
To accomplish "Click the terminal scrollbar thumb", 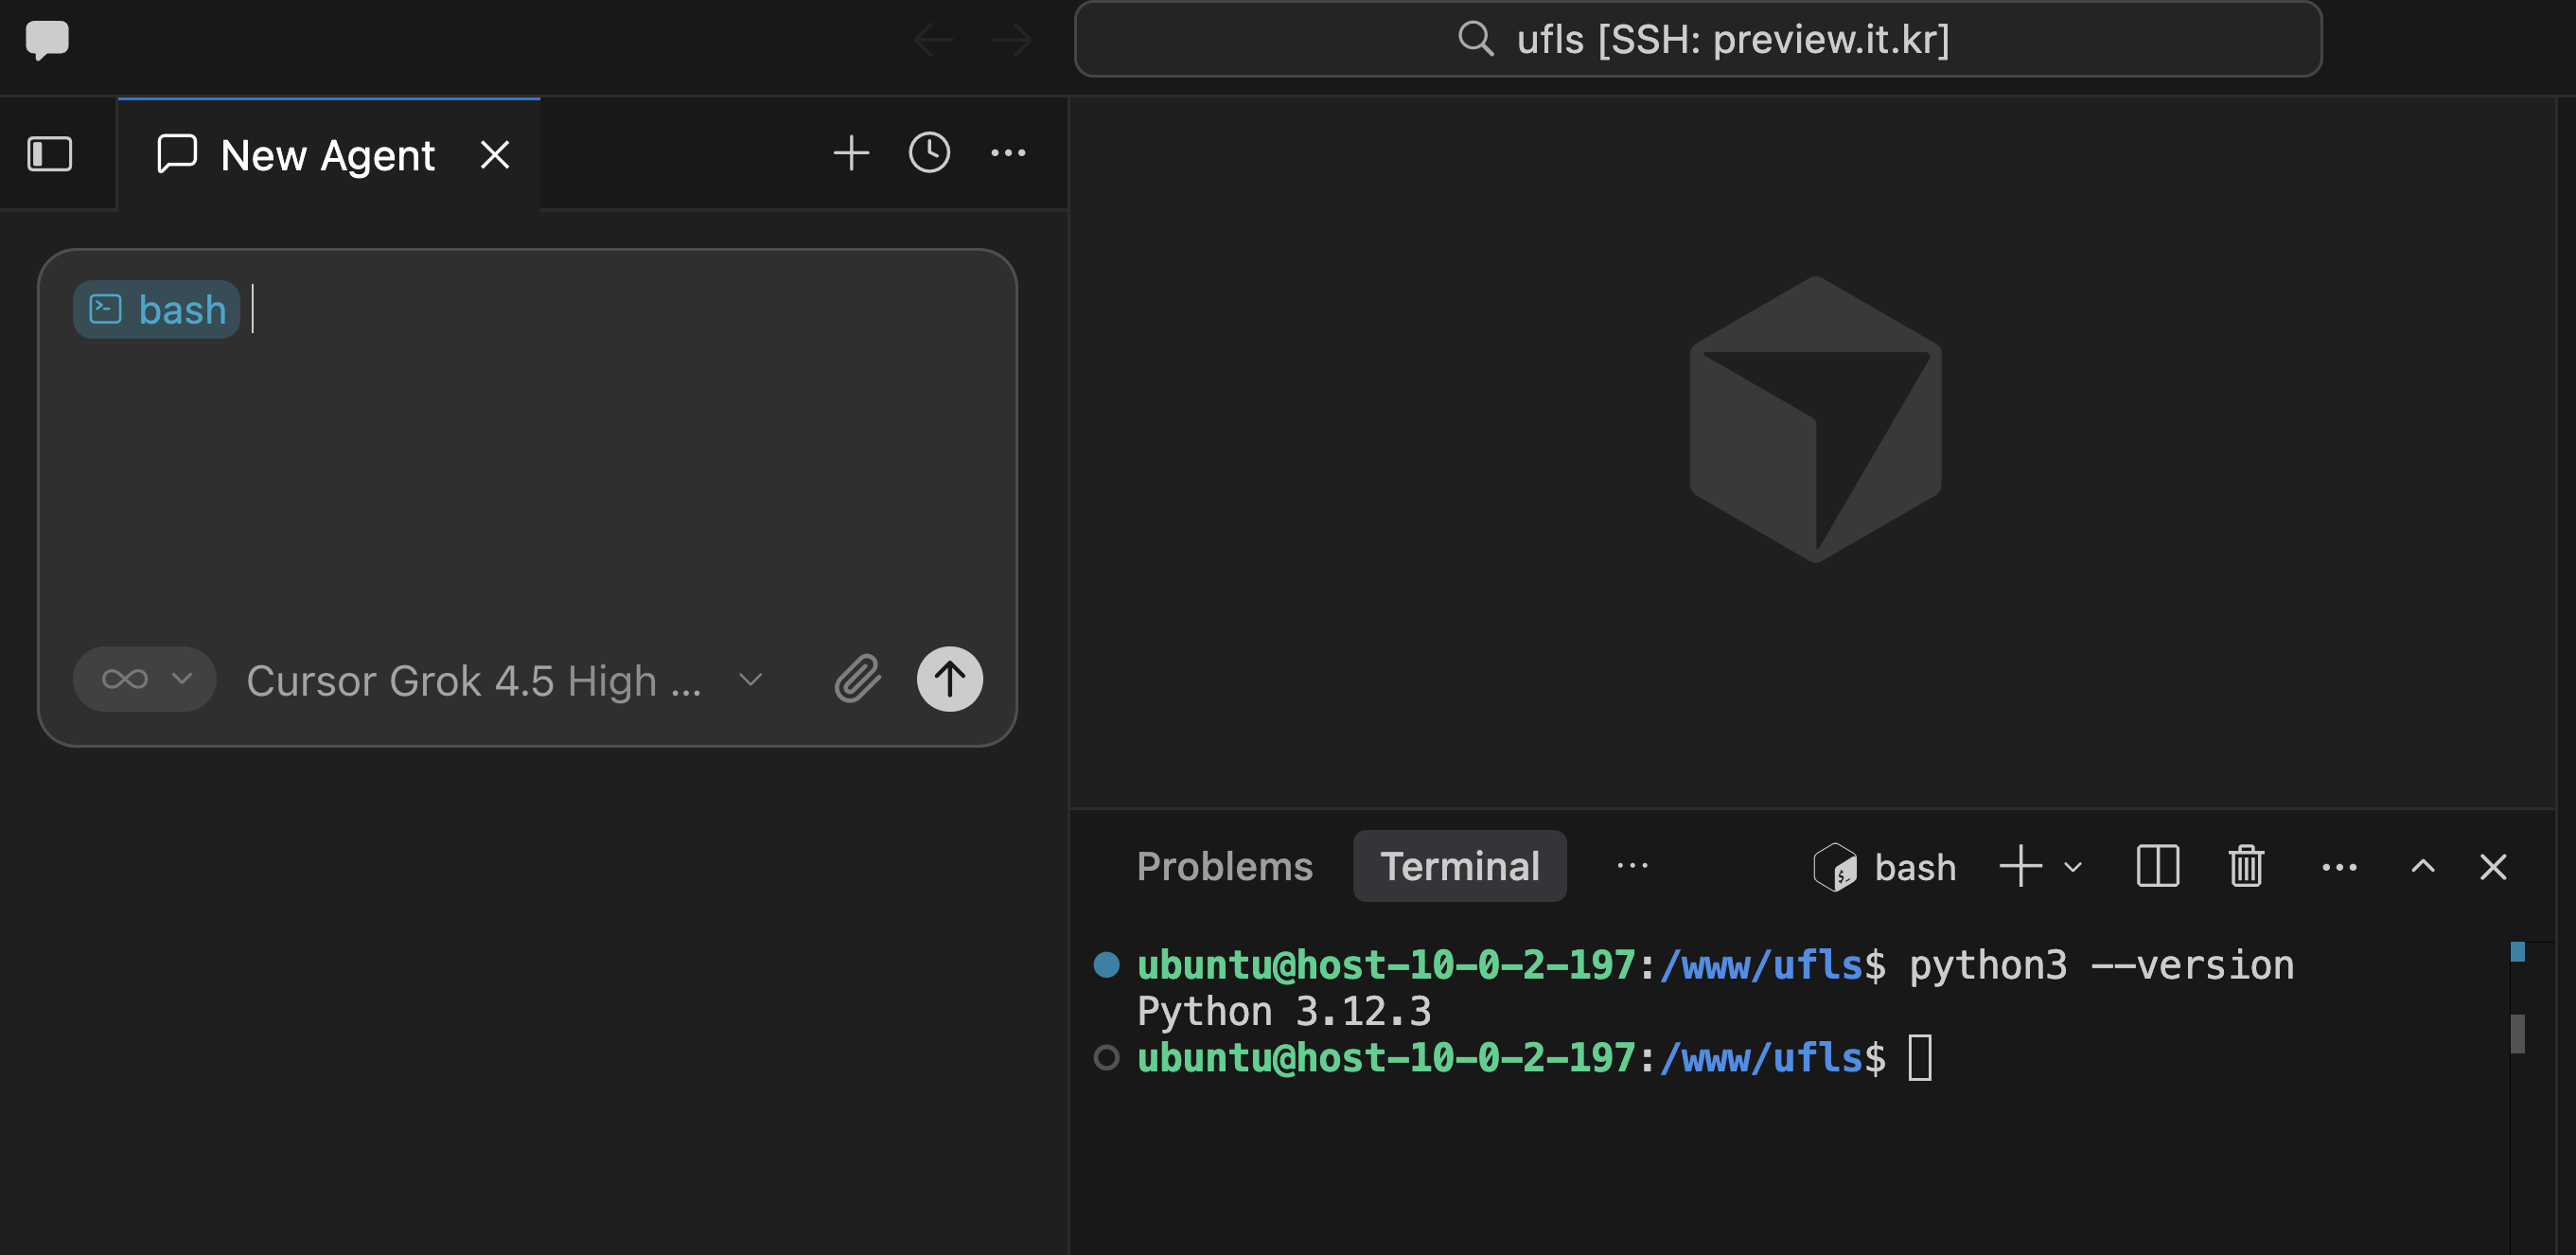I will click(x=2517, y=1033).
